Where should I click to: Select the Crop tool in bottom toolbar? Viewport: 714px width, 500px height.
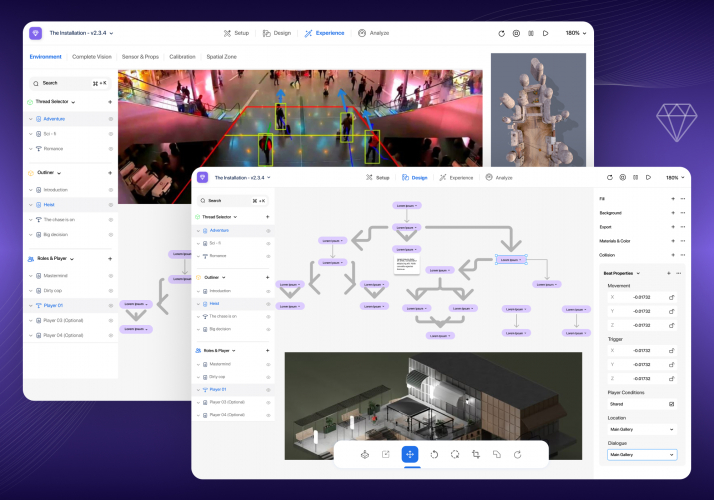pos(476,454)
